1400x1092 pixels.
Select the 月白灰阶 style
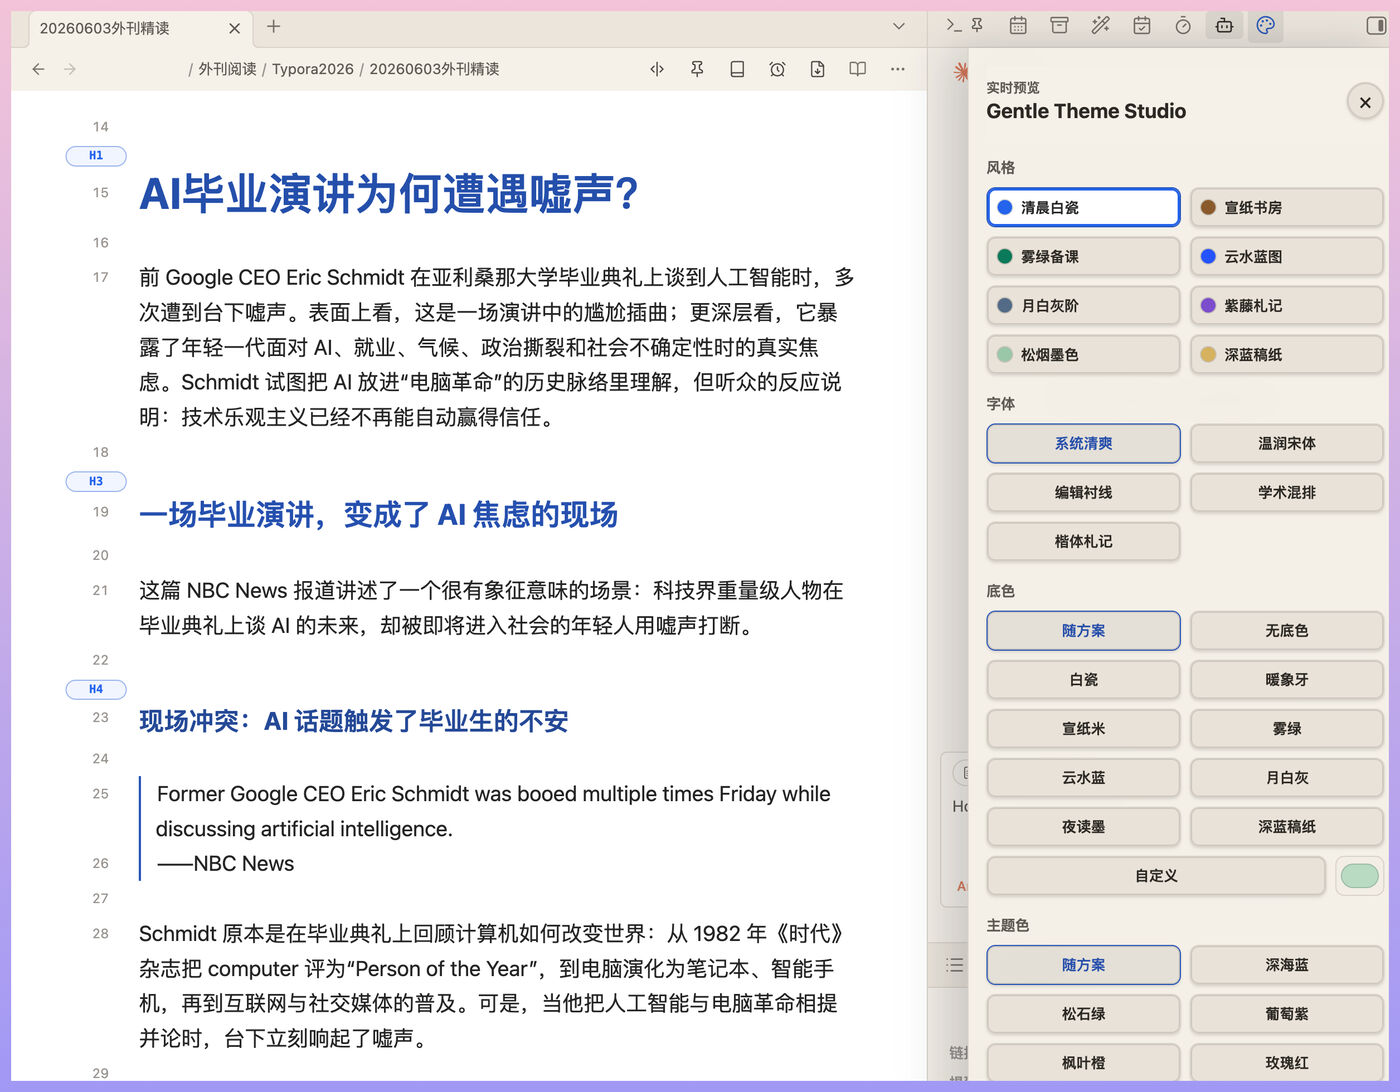pyautogui.click(x=1084, y=306)
